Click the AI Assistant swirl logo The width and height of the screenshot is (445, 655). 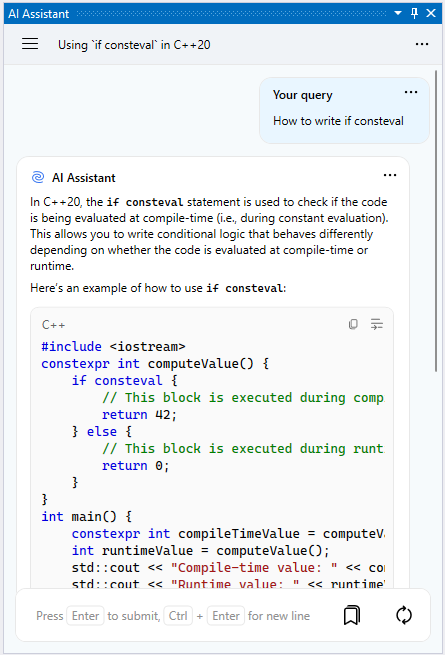pyautogui.click(x=38, y=178)
